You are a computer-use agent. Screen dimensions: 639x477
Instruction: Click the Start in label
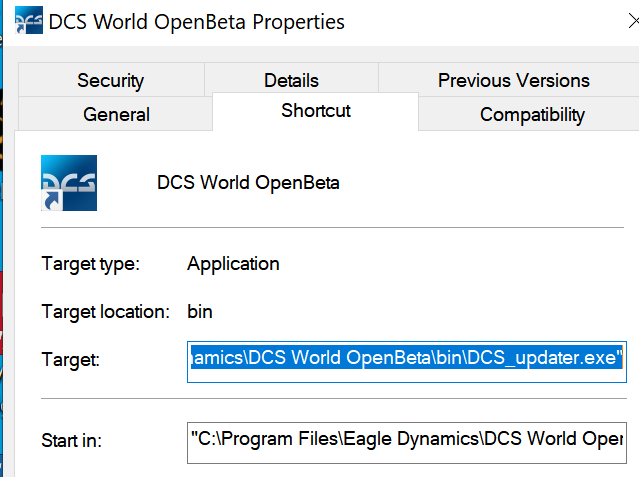point(71,440)
